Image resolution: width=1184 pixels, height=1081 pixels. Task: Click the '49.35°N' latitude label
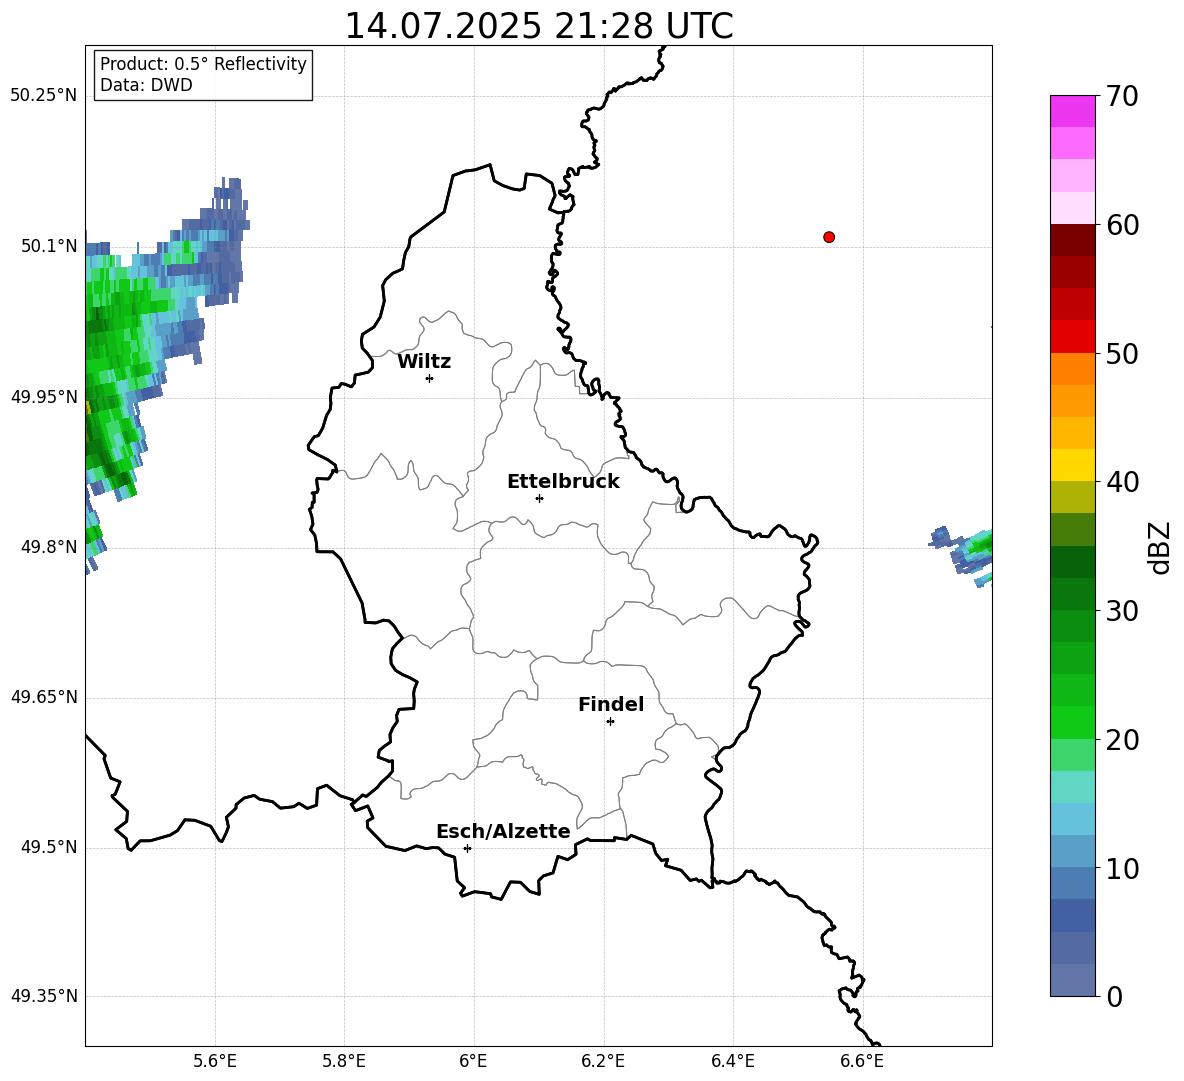(x=44, y=996)
